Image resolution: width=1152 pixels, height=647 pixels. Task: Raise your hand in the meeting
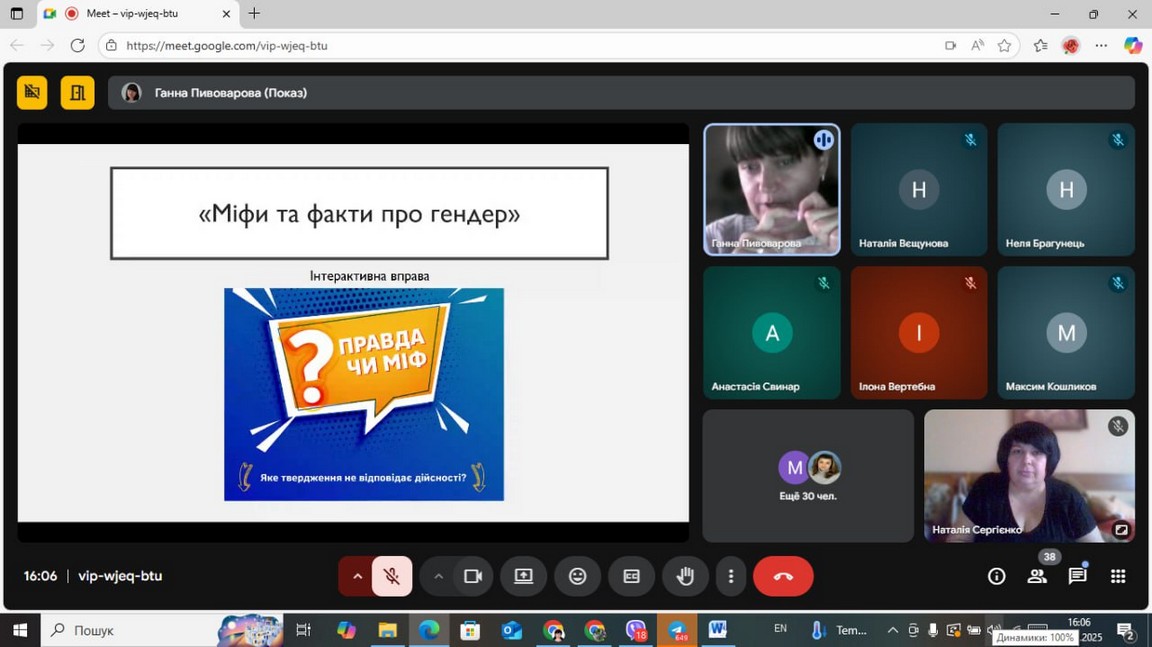tap(685, 577)
